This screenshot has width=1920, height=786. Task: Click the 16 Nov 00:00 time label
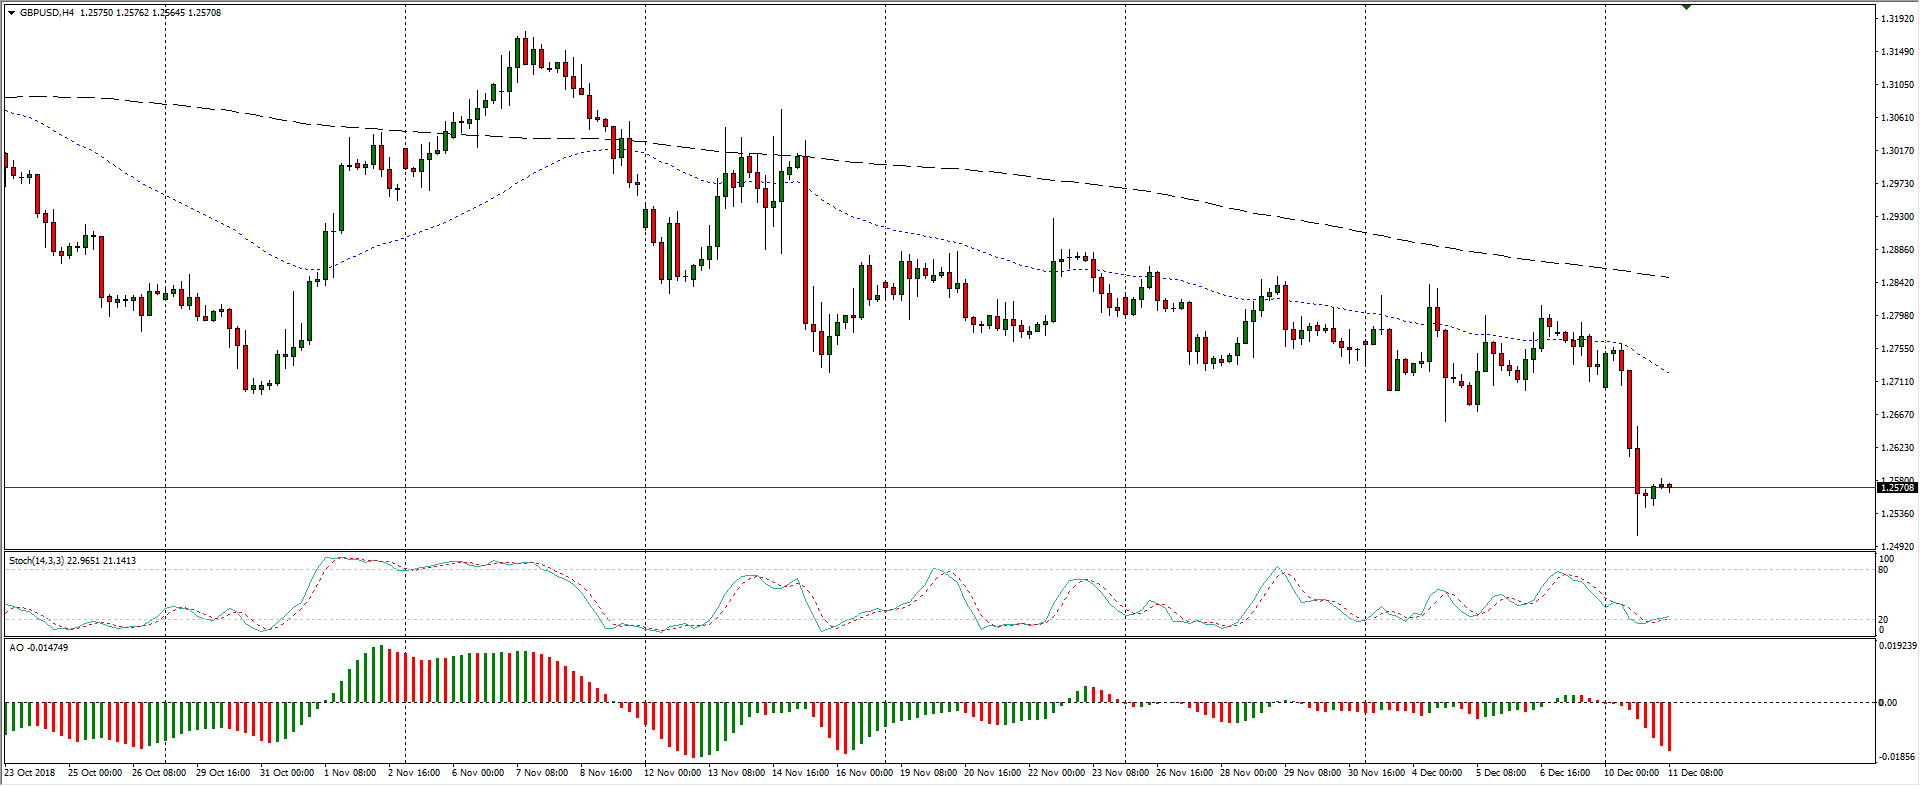tap(864, 773)
